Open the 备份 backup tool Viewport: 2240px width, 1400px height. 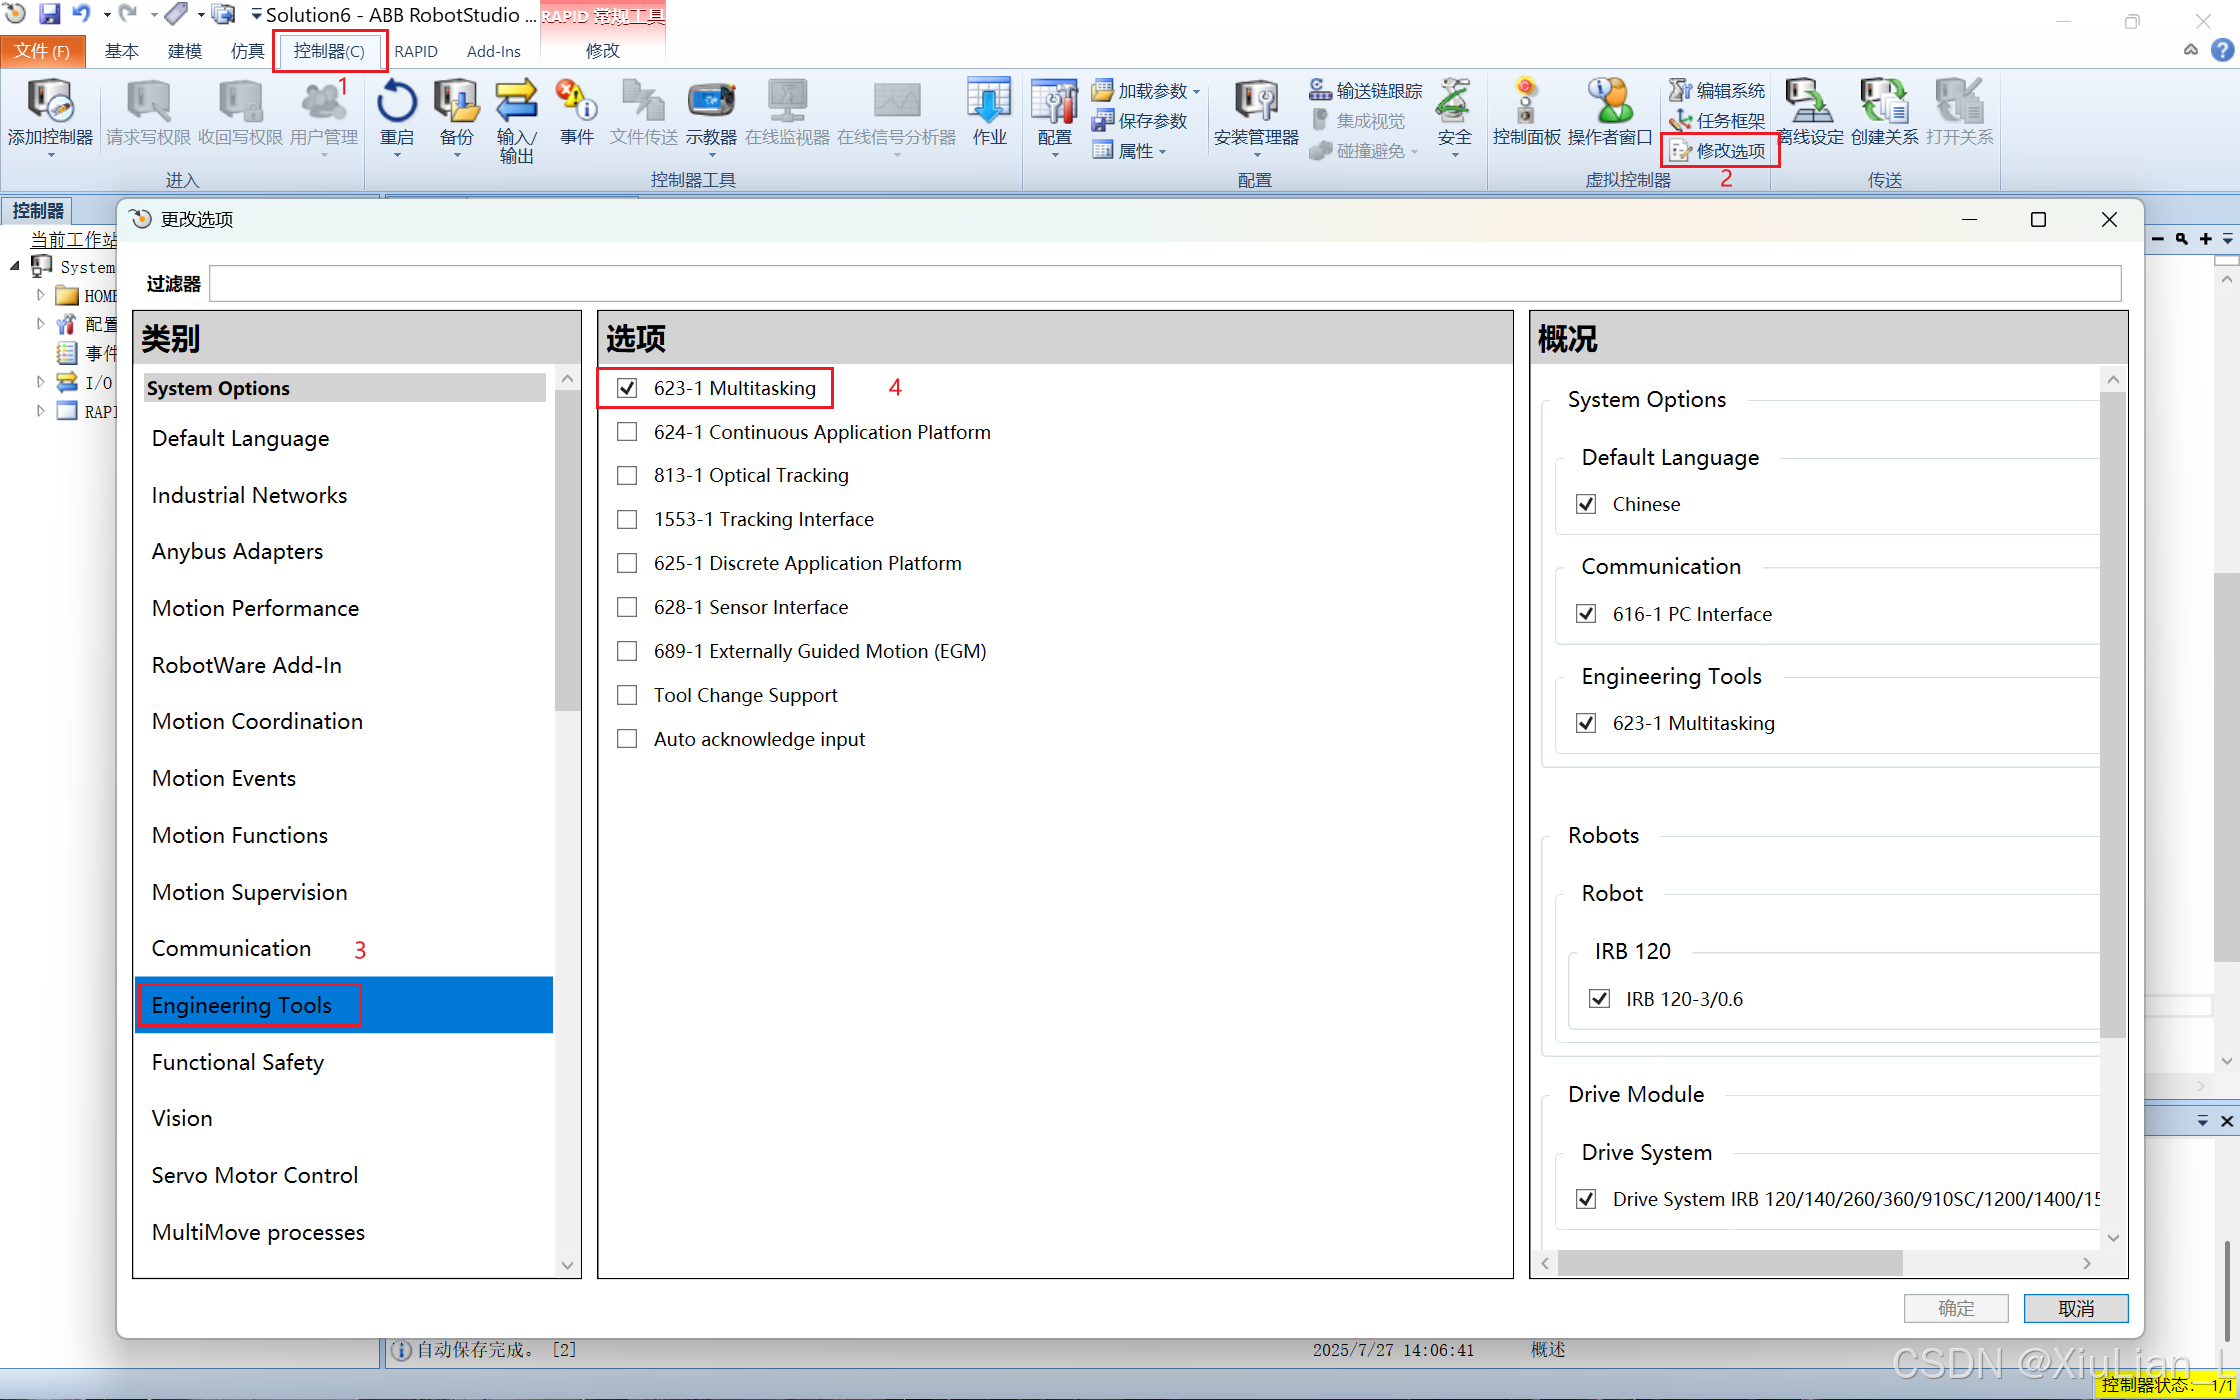tap(456, 113)
